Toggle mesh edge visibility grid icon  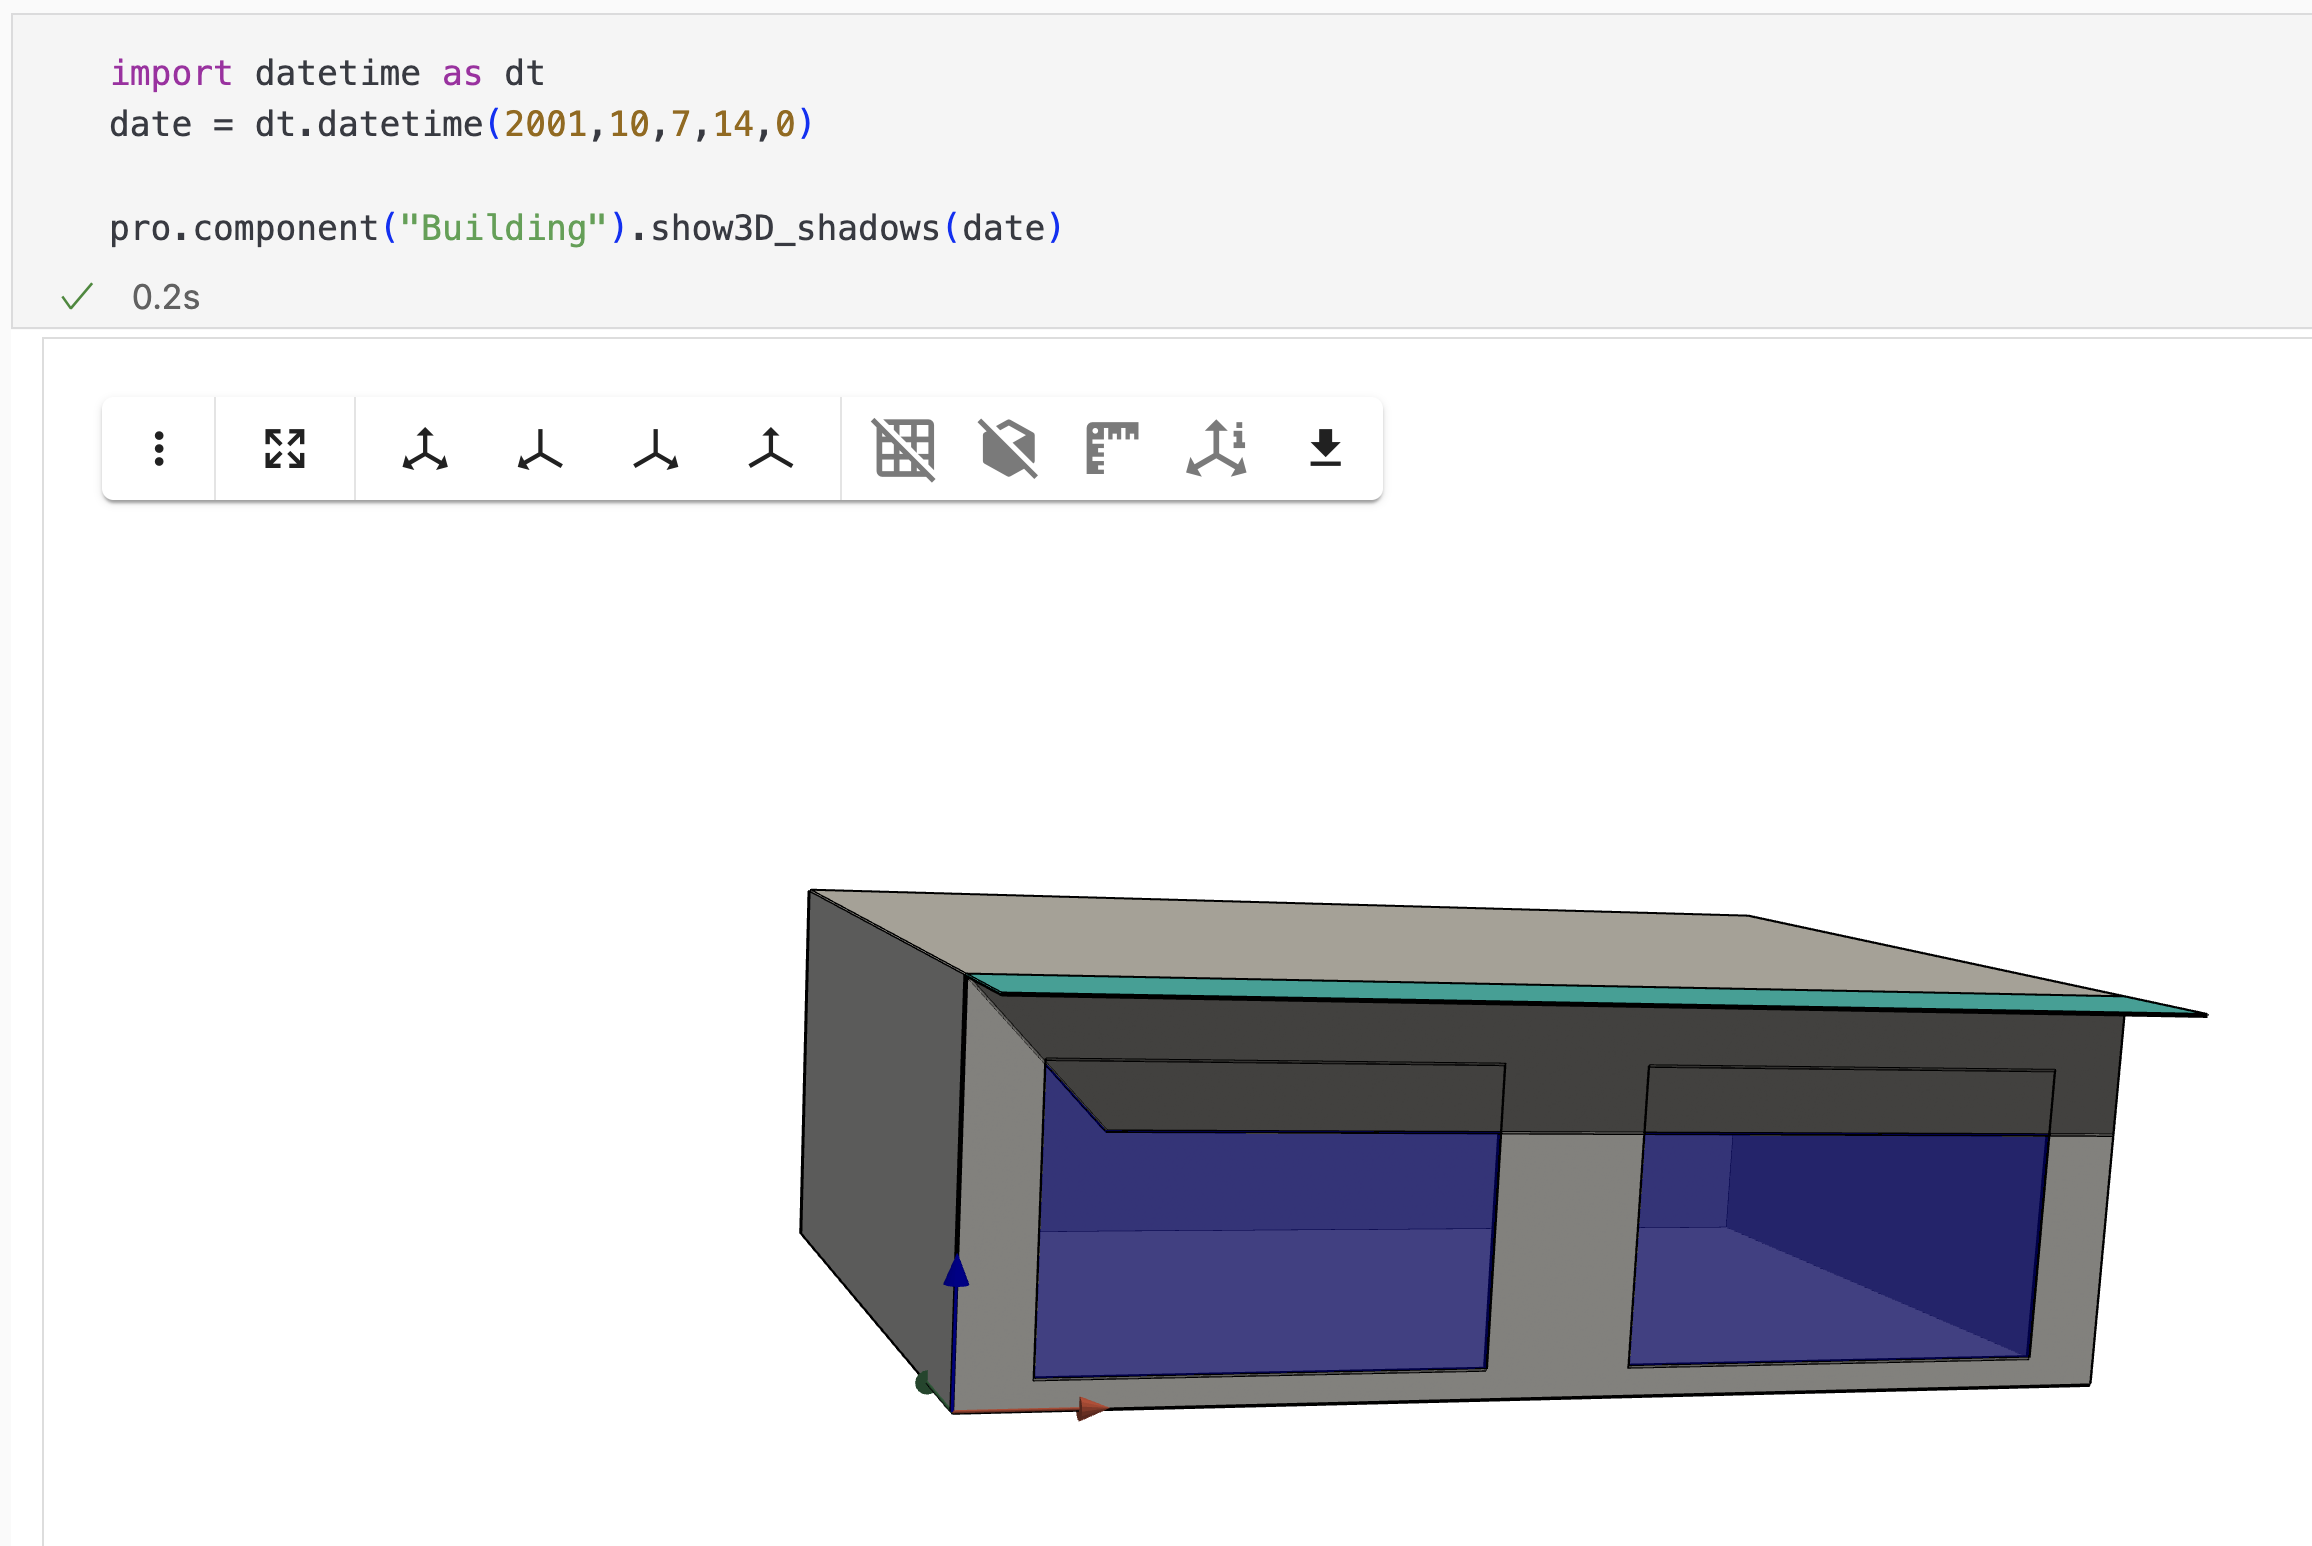tap(904, 448)
